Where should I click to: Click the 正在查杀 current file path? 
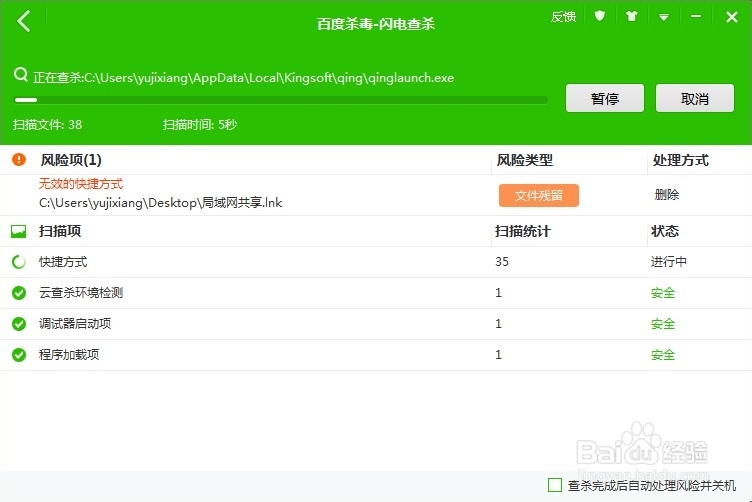(243, 77)
